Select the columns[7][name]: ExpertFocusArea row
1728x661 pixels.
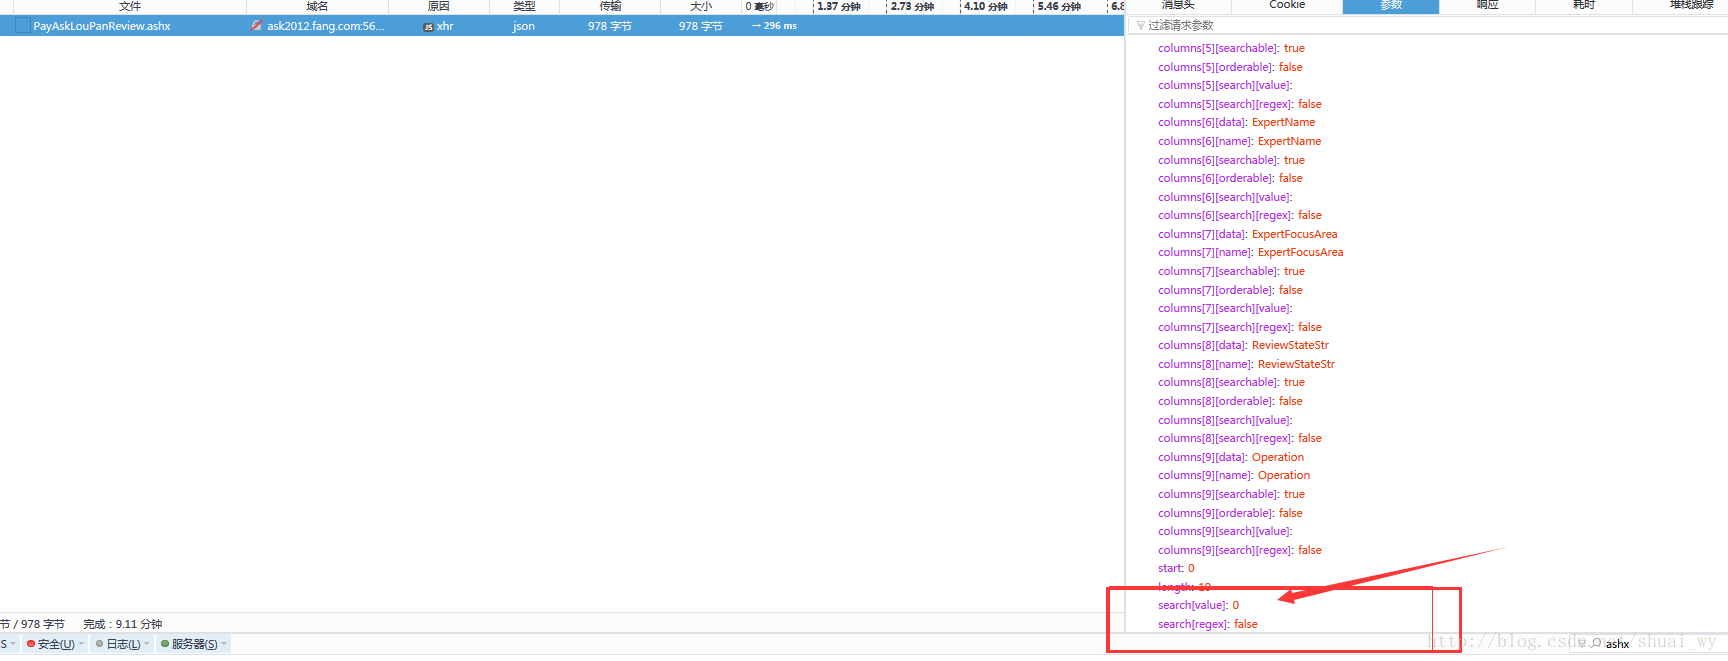tap(1250, 252)
